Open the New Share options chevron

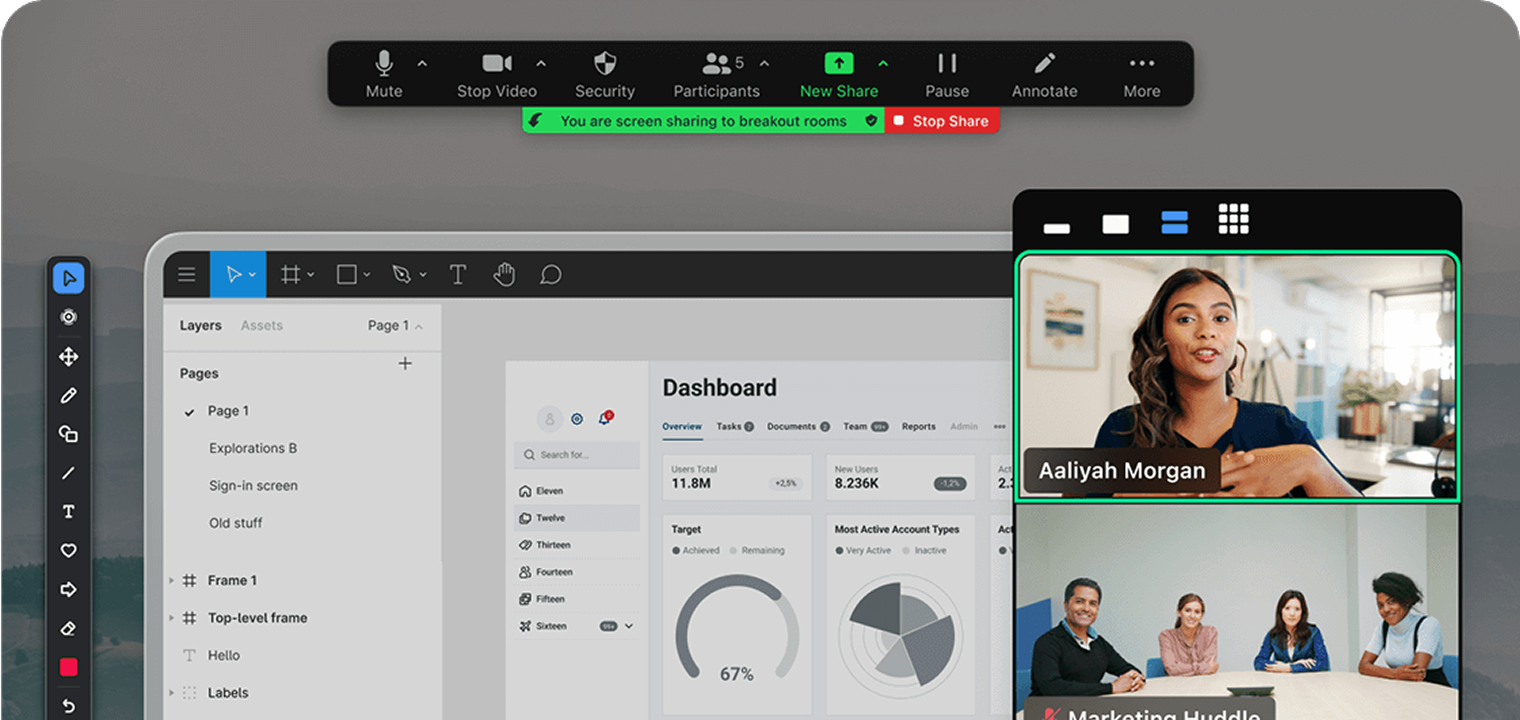[882, 63]
